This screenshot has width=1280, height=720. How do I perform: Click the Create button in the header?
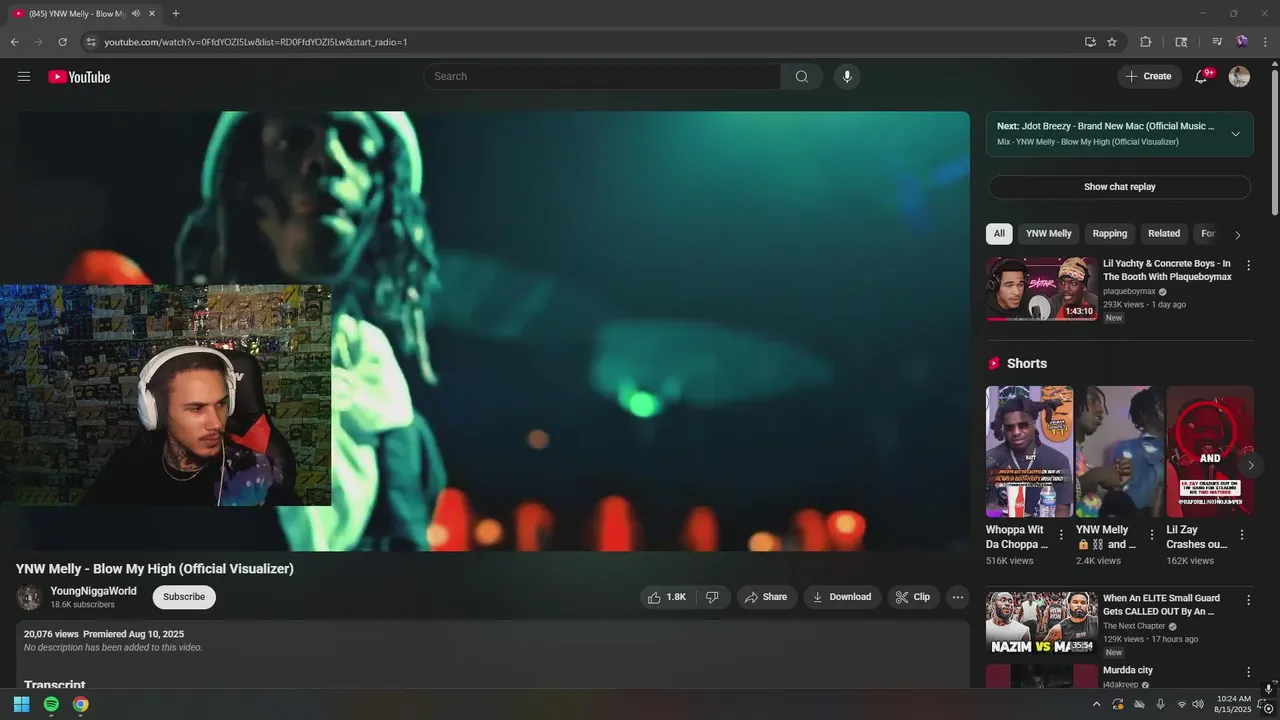click(x=1149, y=77)
